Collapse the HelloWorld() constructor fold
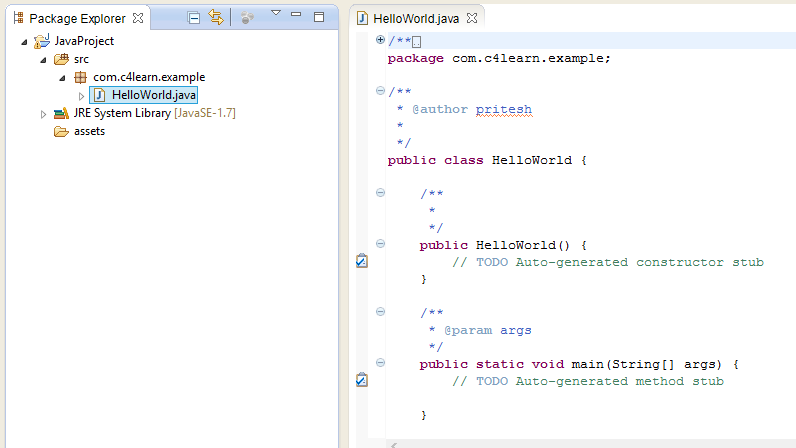 (x=380, y=244)
